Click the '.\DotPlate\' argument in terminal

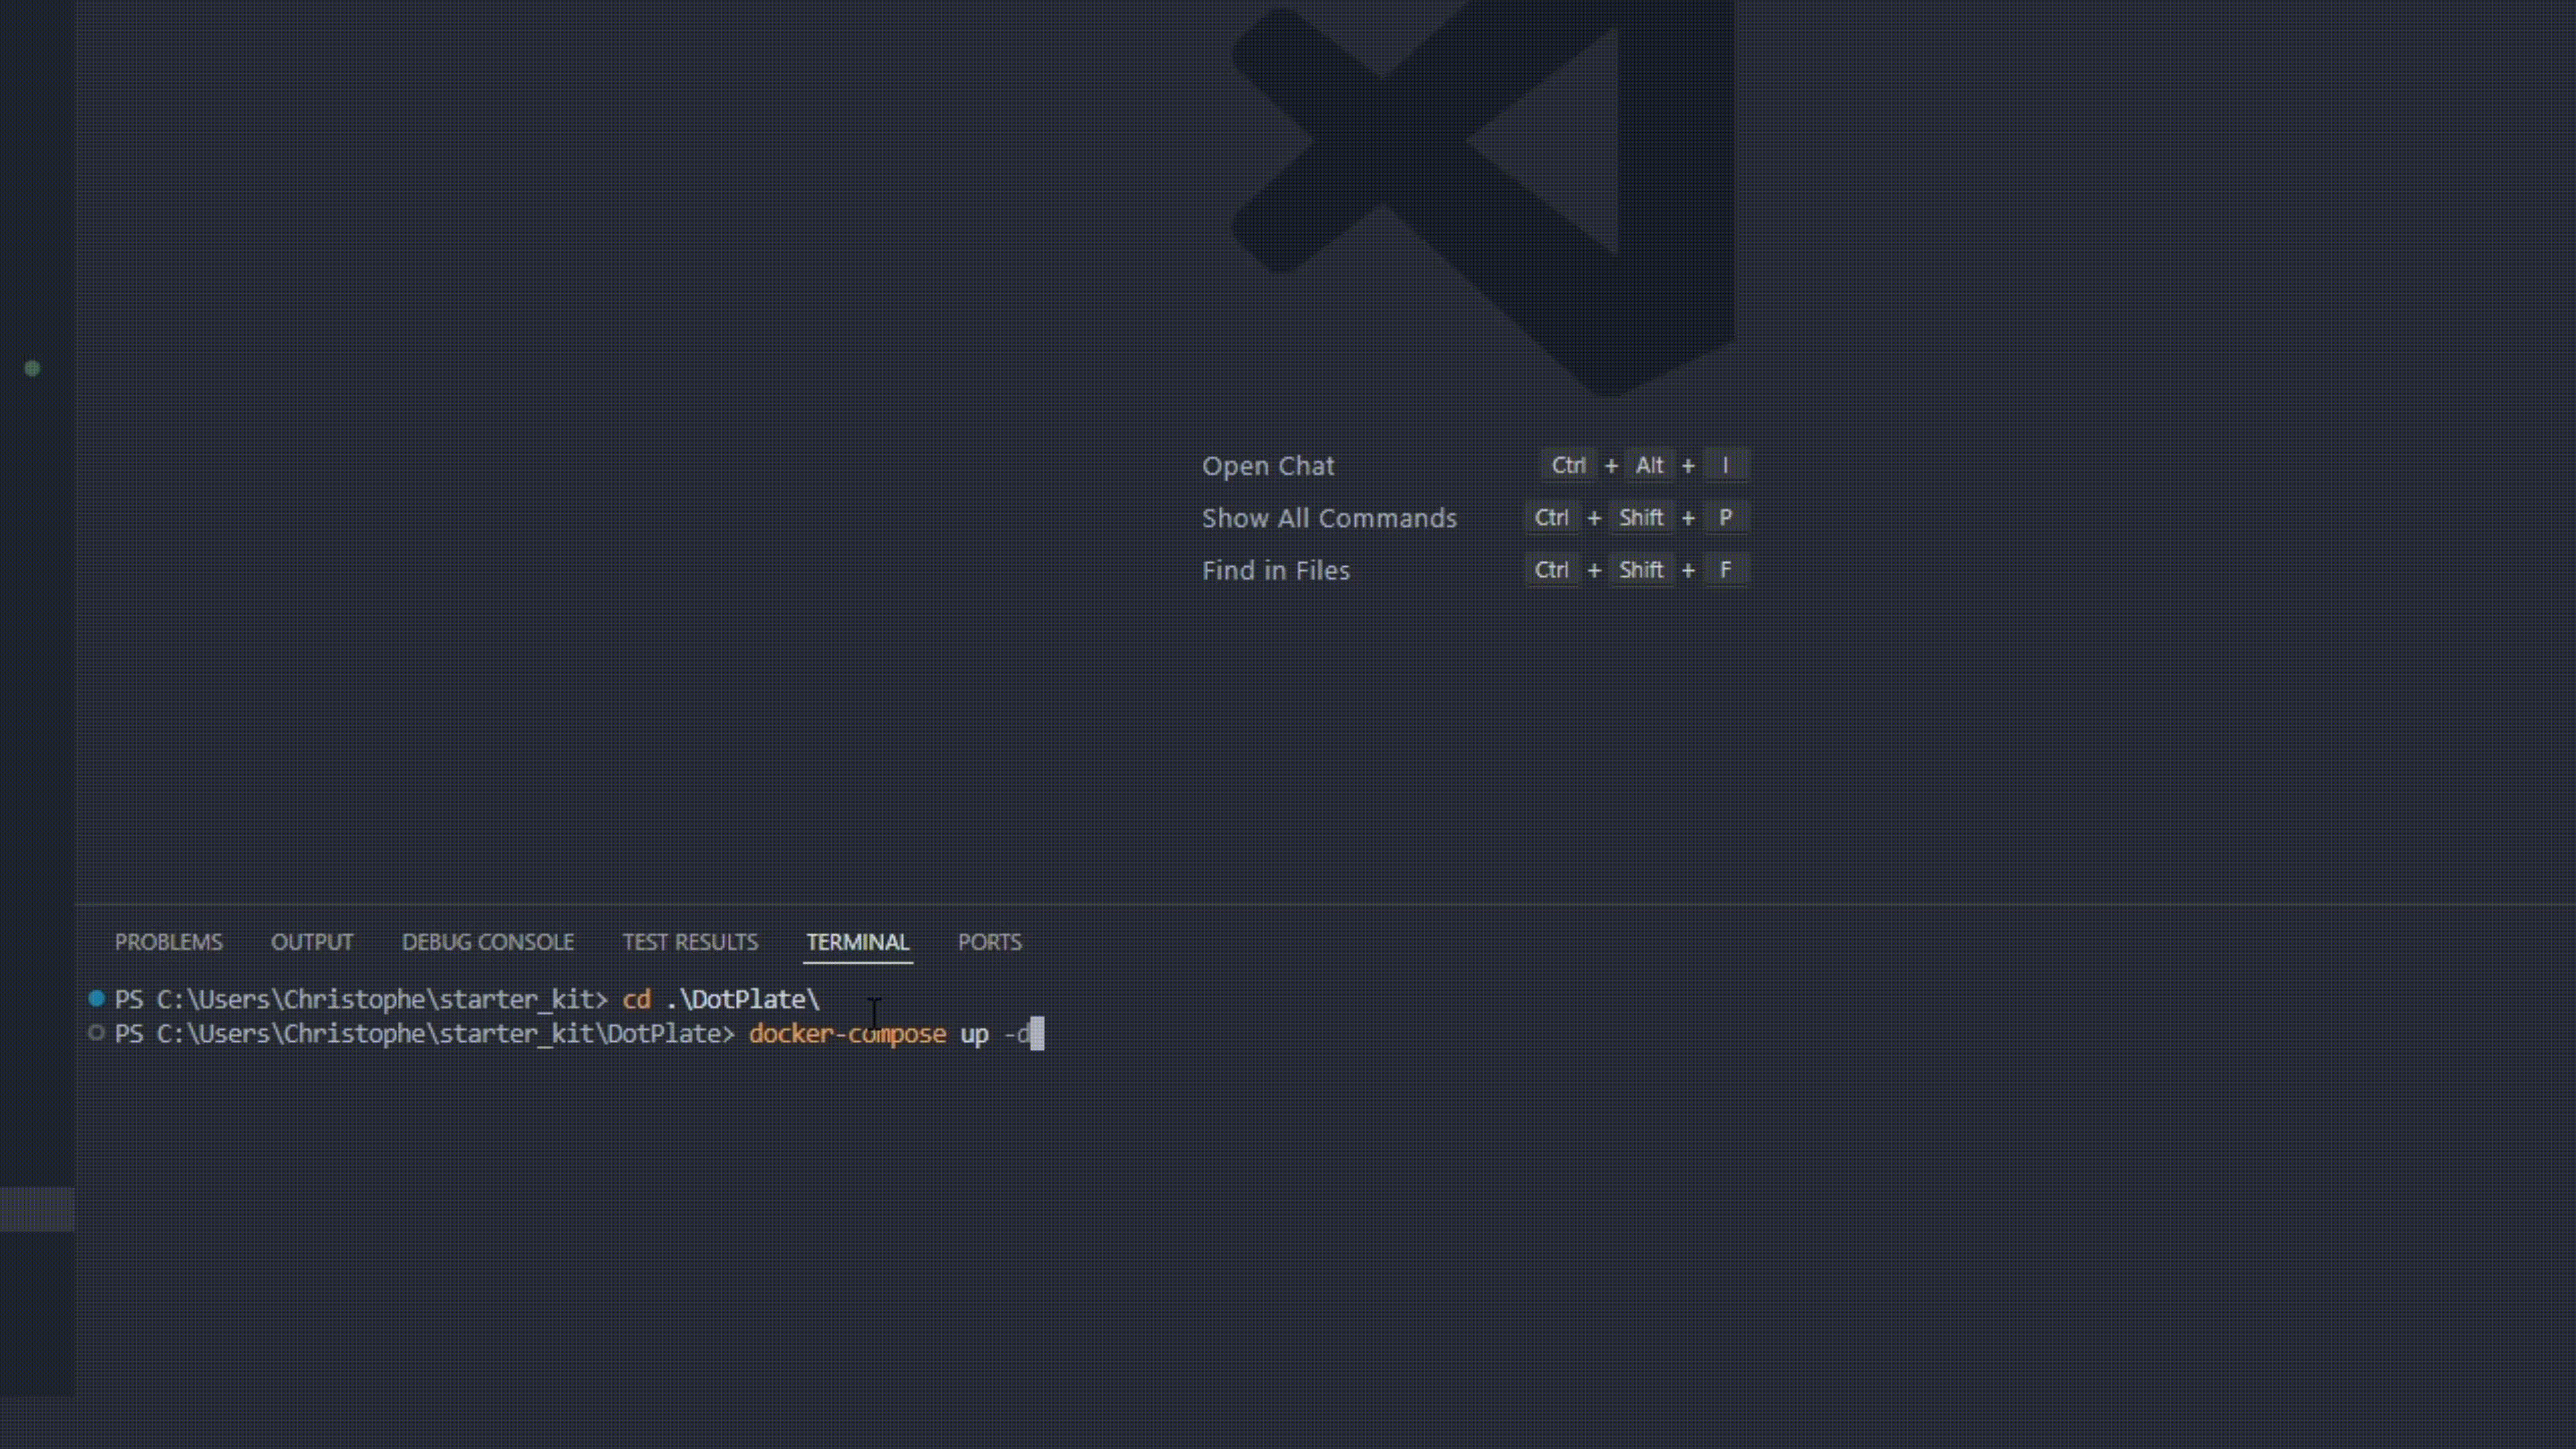(x=743, y=999)
